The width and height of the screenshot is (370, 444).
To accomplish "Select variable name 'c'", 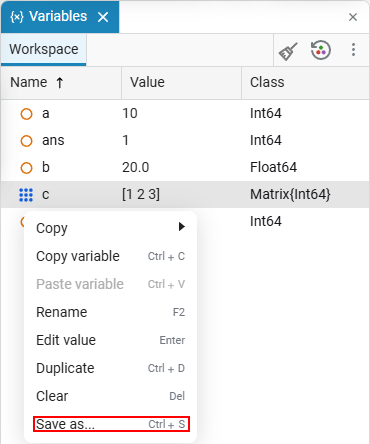I will click(46, 195).
